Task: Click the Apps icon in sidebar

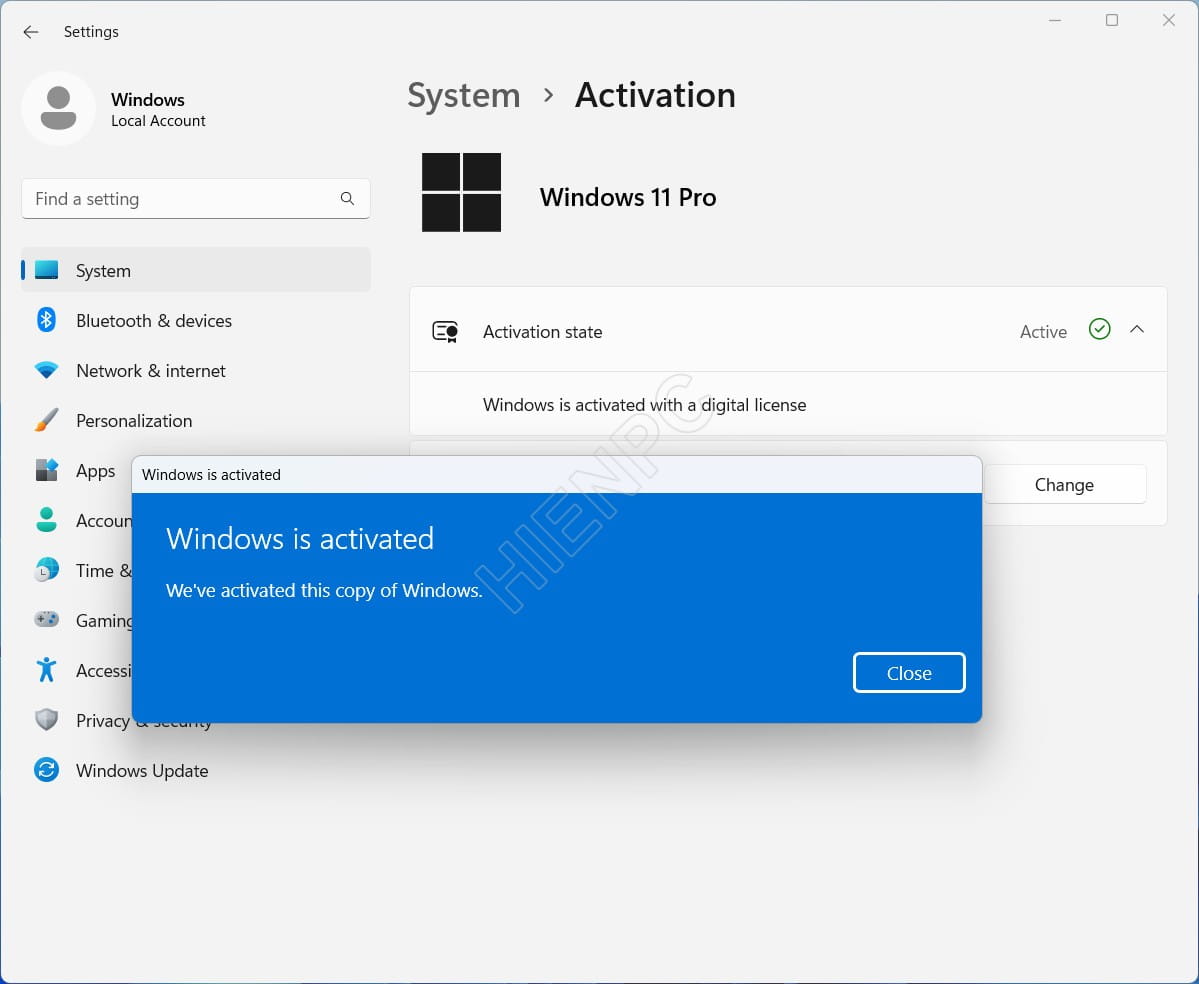Action: click(47, 470)
